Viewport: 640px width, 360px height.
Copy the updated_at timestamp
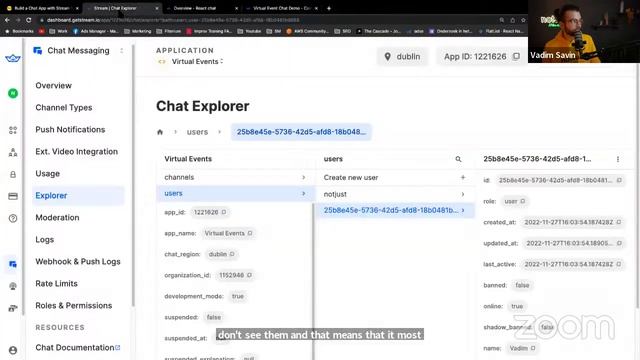pyautogui.click(x=619, y=243)
